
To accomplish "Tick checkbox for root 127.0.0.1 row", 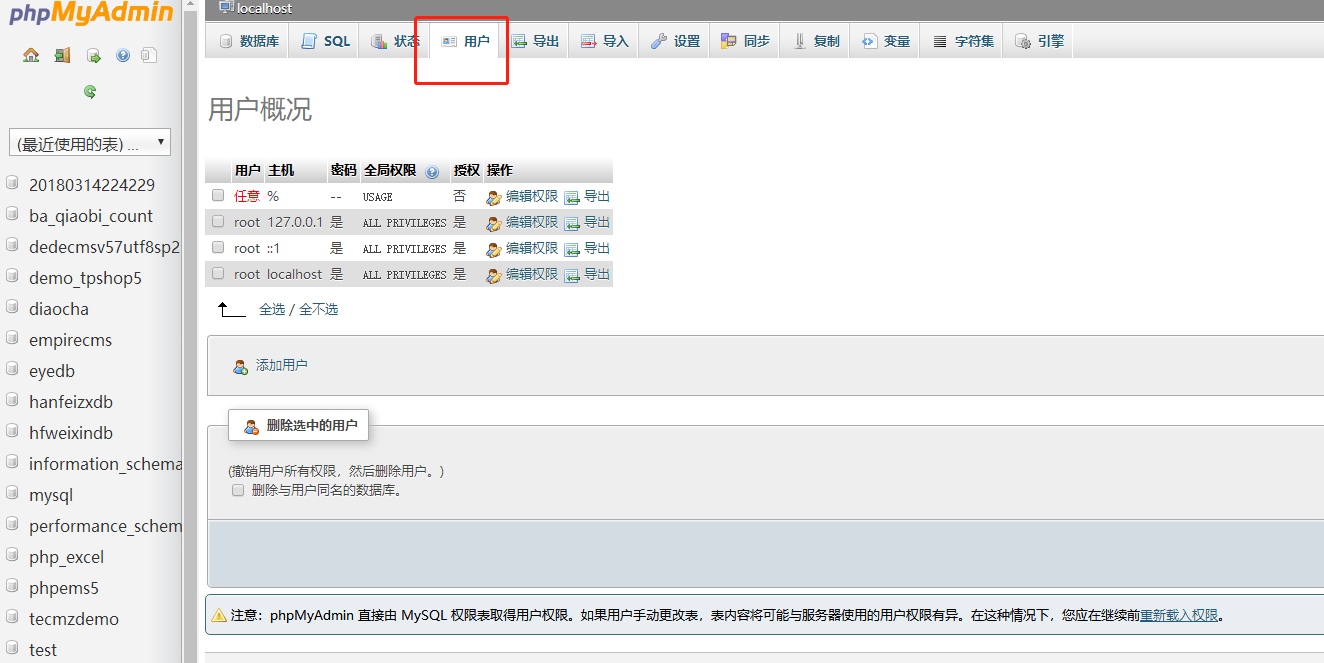I will click(218, 222).
